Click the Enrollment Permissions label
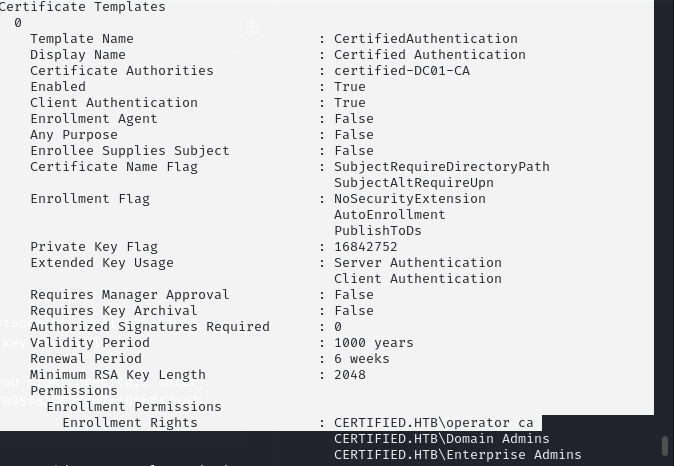 [x=133, y=407]
